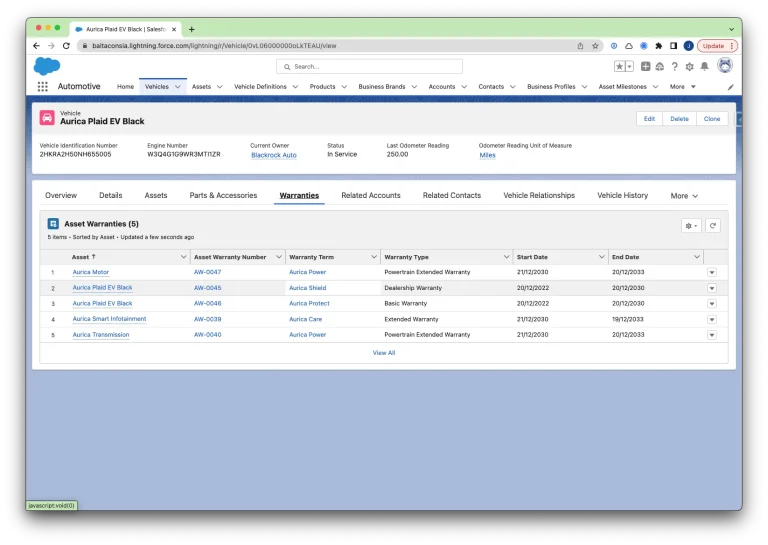Click the favorites star icon
Screen dimensions: 768x545
[x=619, y=66]
